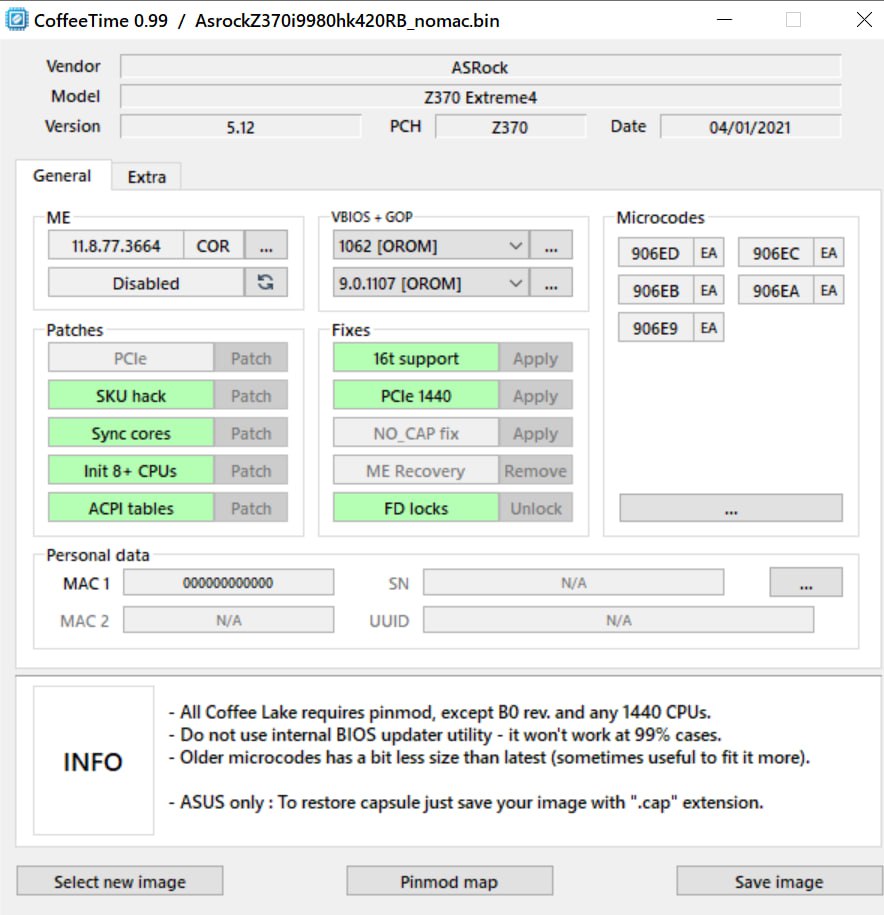This screenshot has width=884, height=915.
Task: Click the PCH Z370 field
Action: 510,127
